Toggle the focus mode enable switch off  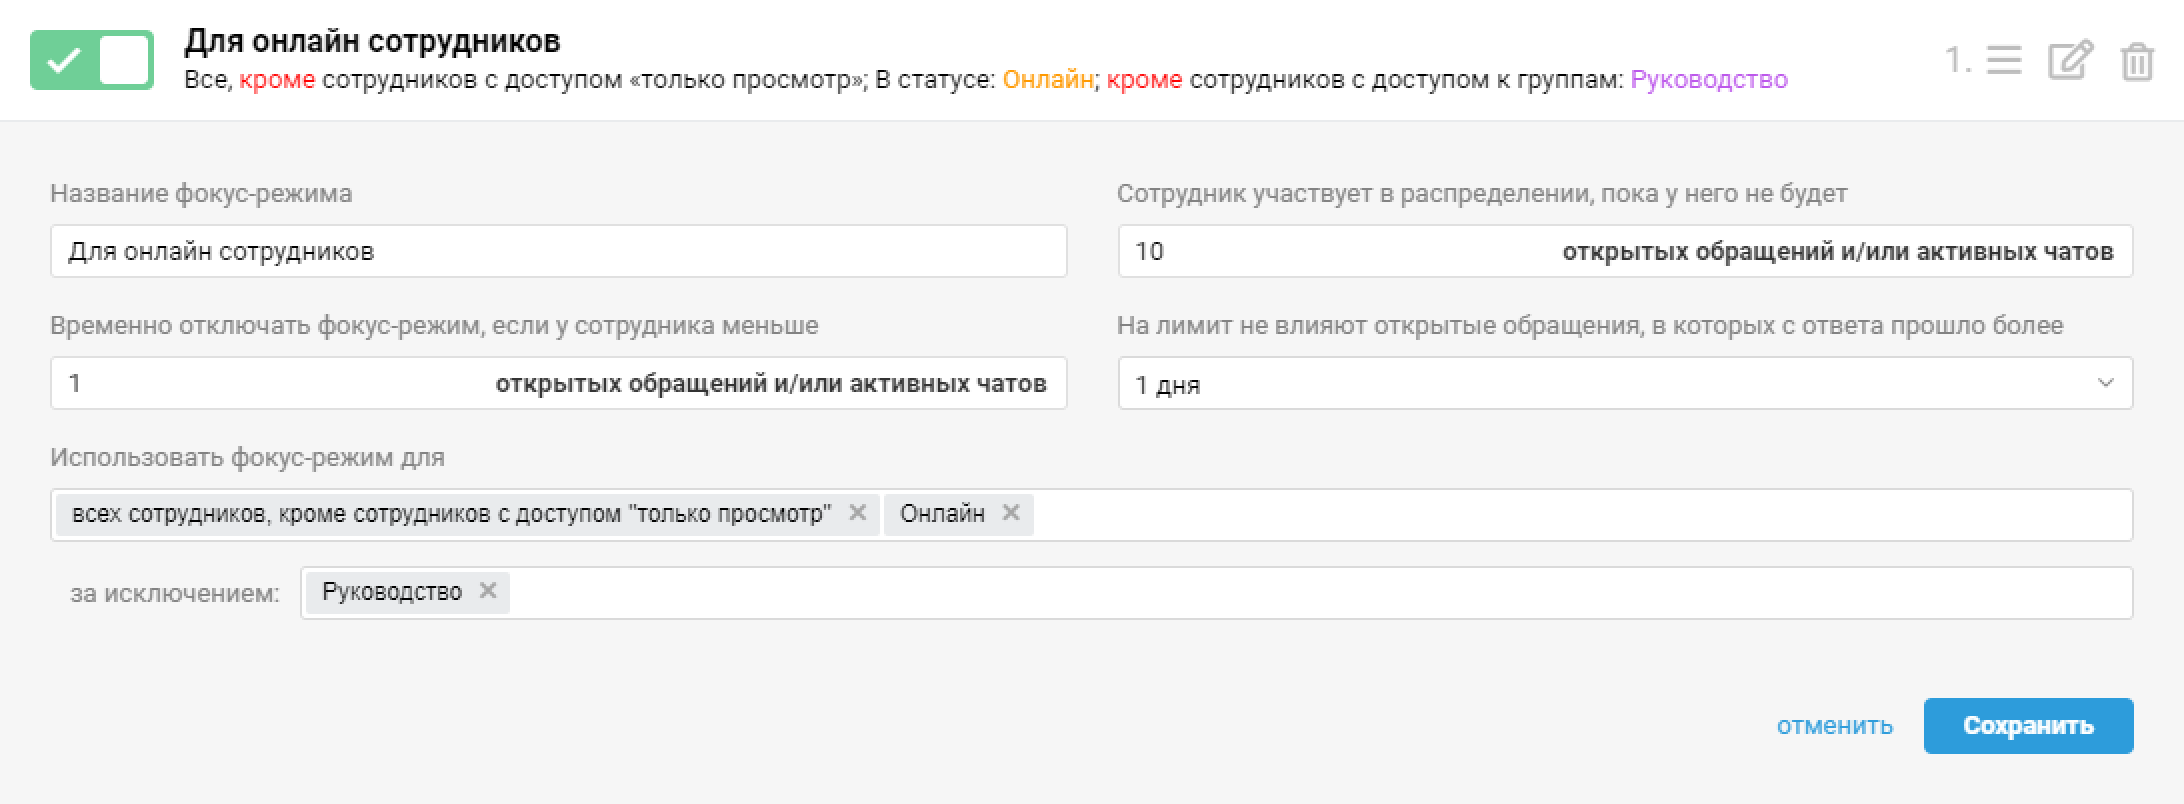pyautogui.click(x=92, y=60)
